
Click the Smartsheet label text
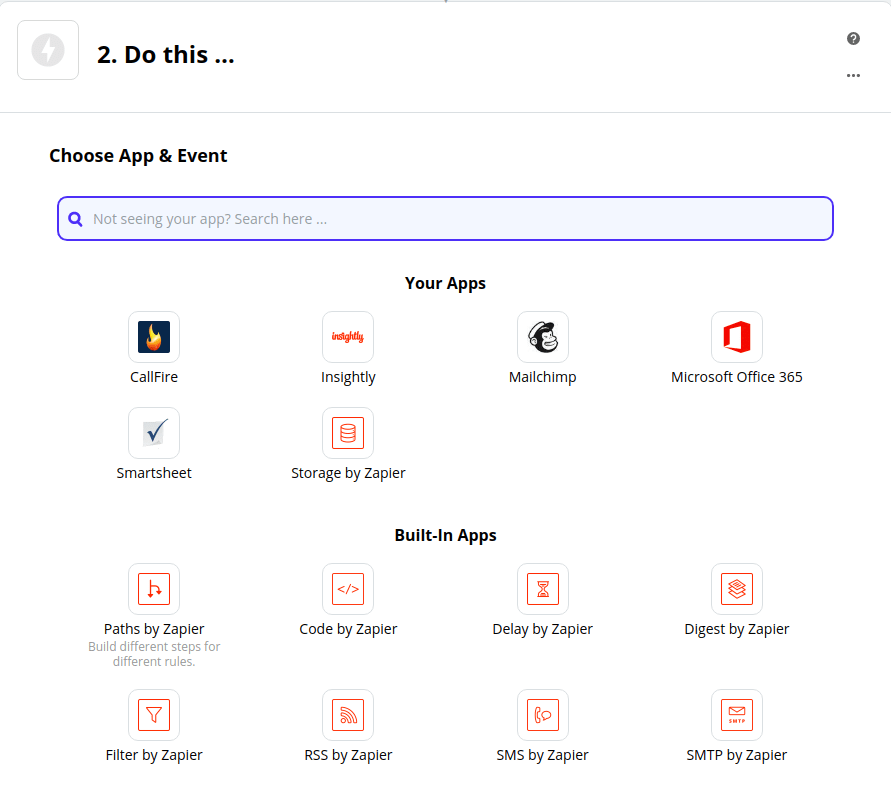(154, 473)
